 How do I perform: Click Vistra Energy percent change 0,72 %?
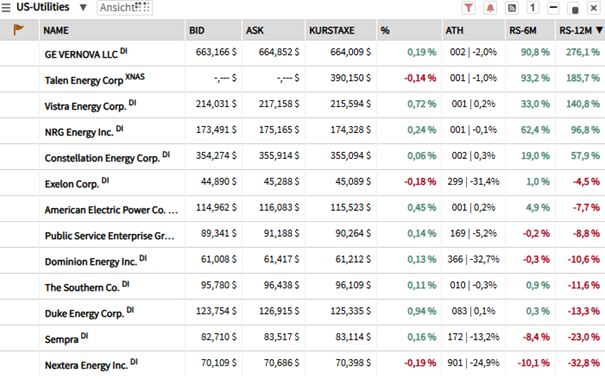pos(422,104)
